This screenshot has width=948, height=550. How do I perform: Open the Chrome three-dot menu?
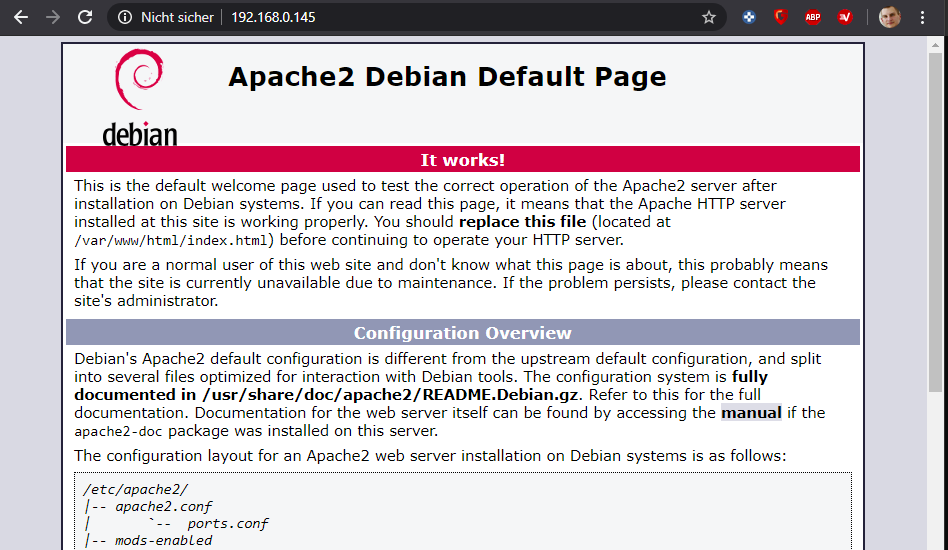click(923, 17)
